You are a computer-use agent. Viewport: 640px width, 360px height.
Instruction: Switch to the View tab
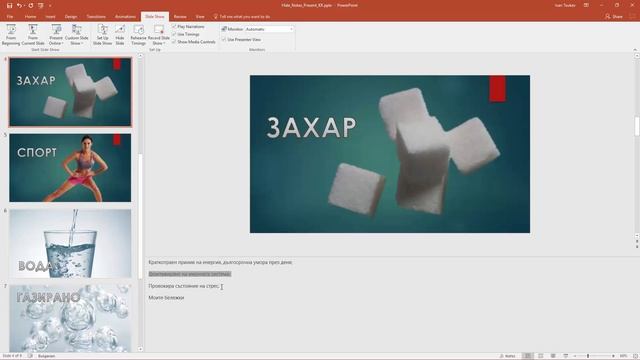[x=200, y=17]
